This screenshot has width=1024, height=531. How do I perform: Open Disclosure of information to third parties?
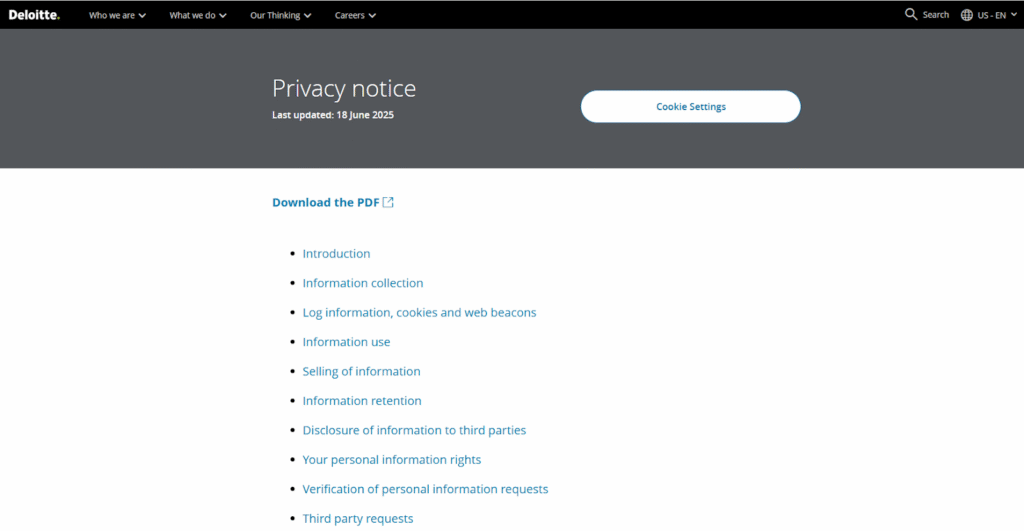pos(414,430)
